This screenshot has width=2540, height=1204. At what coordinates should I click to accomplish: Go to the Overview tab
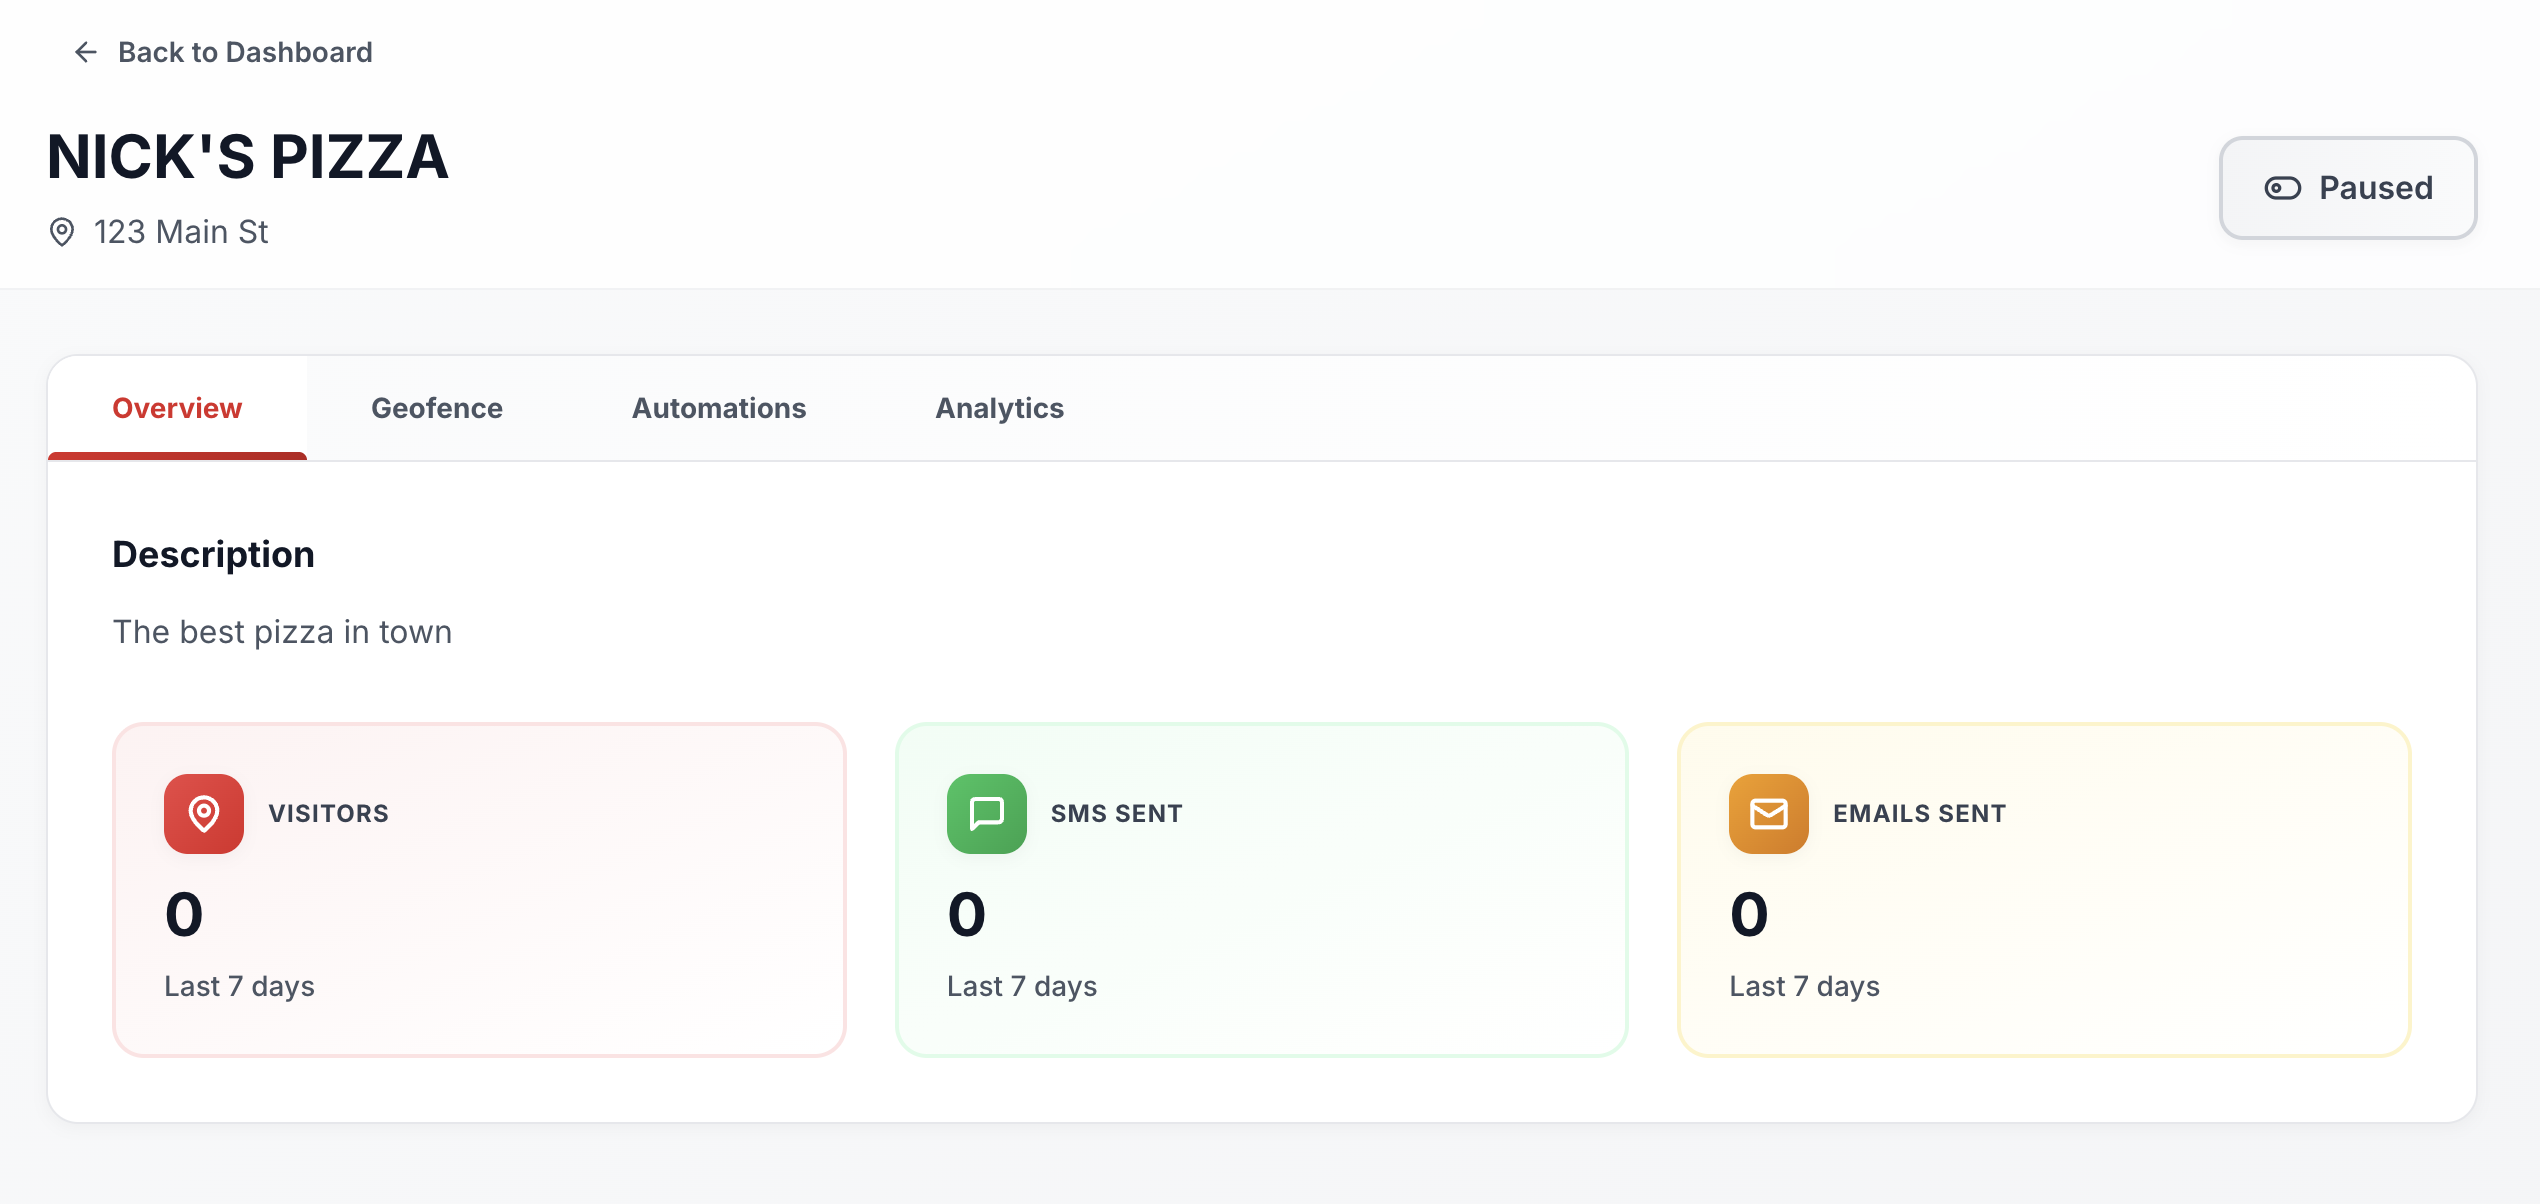tap(177, 408)
